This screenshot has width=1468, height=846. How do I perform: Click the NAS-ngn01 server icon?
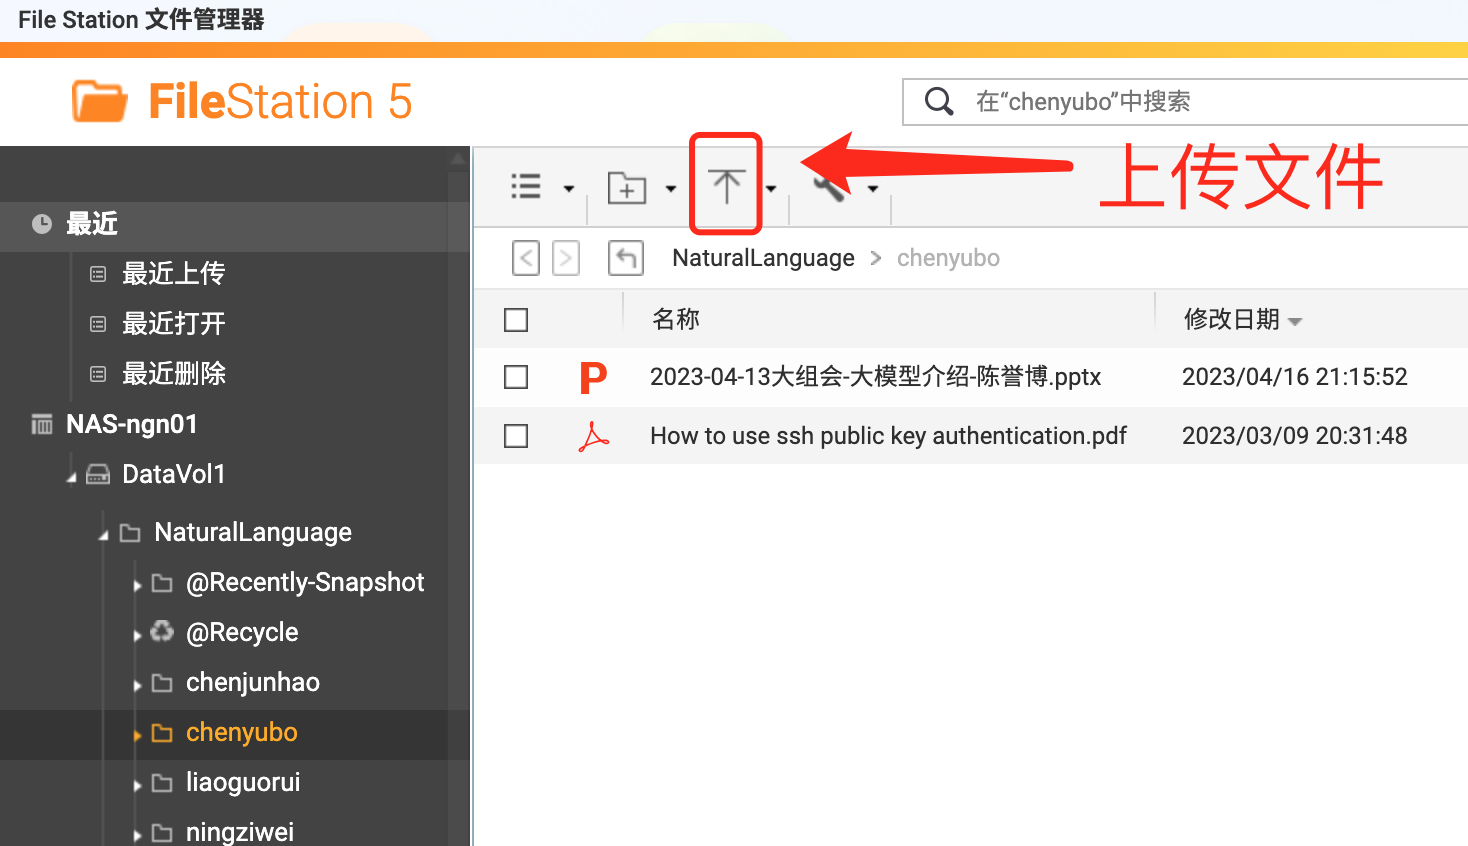point(42,425)
